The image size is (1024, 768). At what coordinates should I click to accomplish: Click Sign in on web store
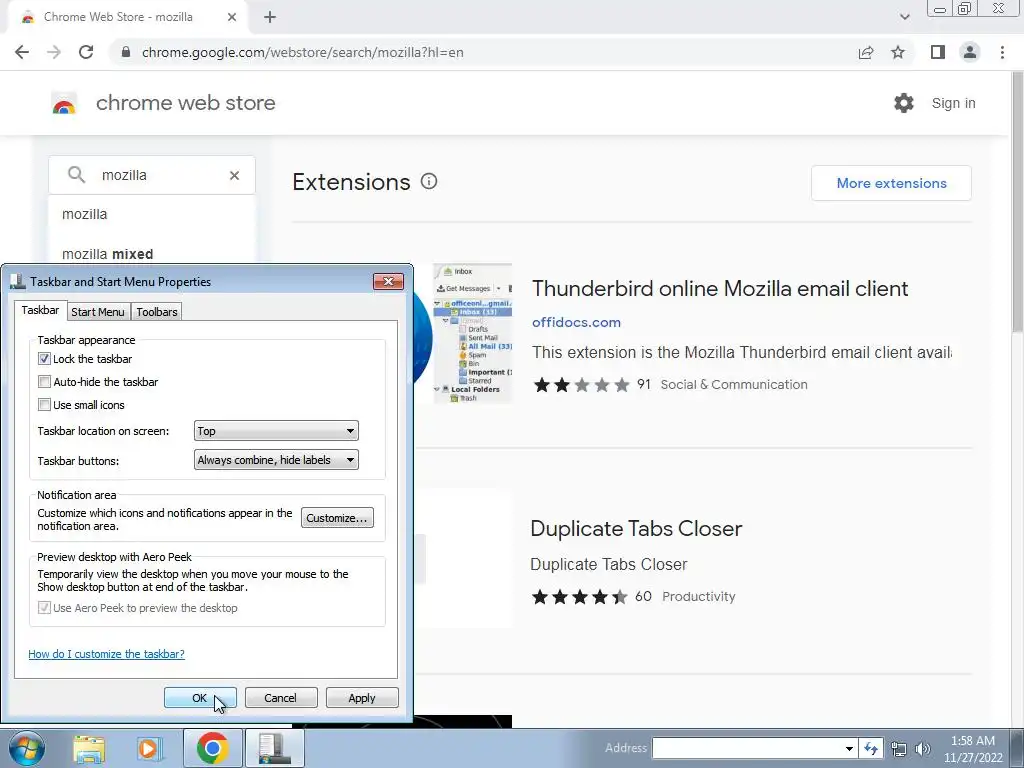(x=953, y=103)
